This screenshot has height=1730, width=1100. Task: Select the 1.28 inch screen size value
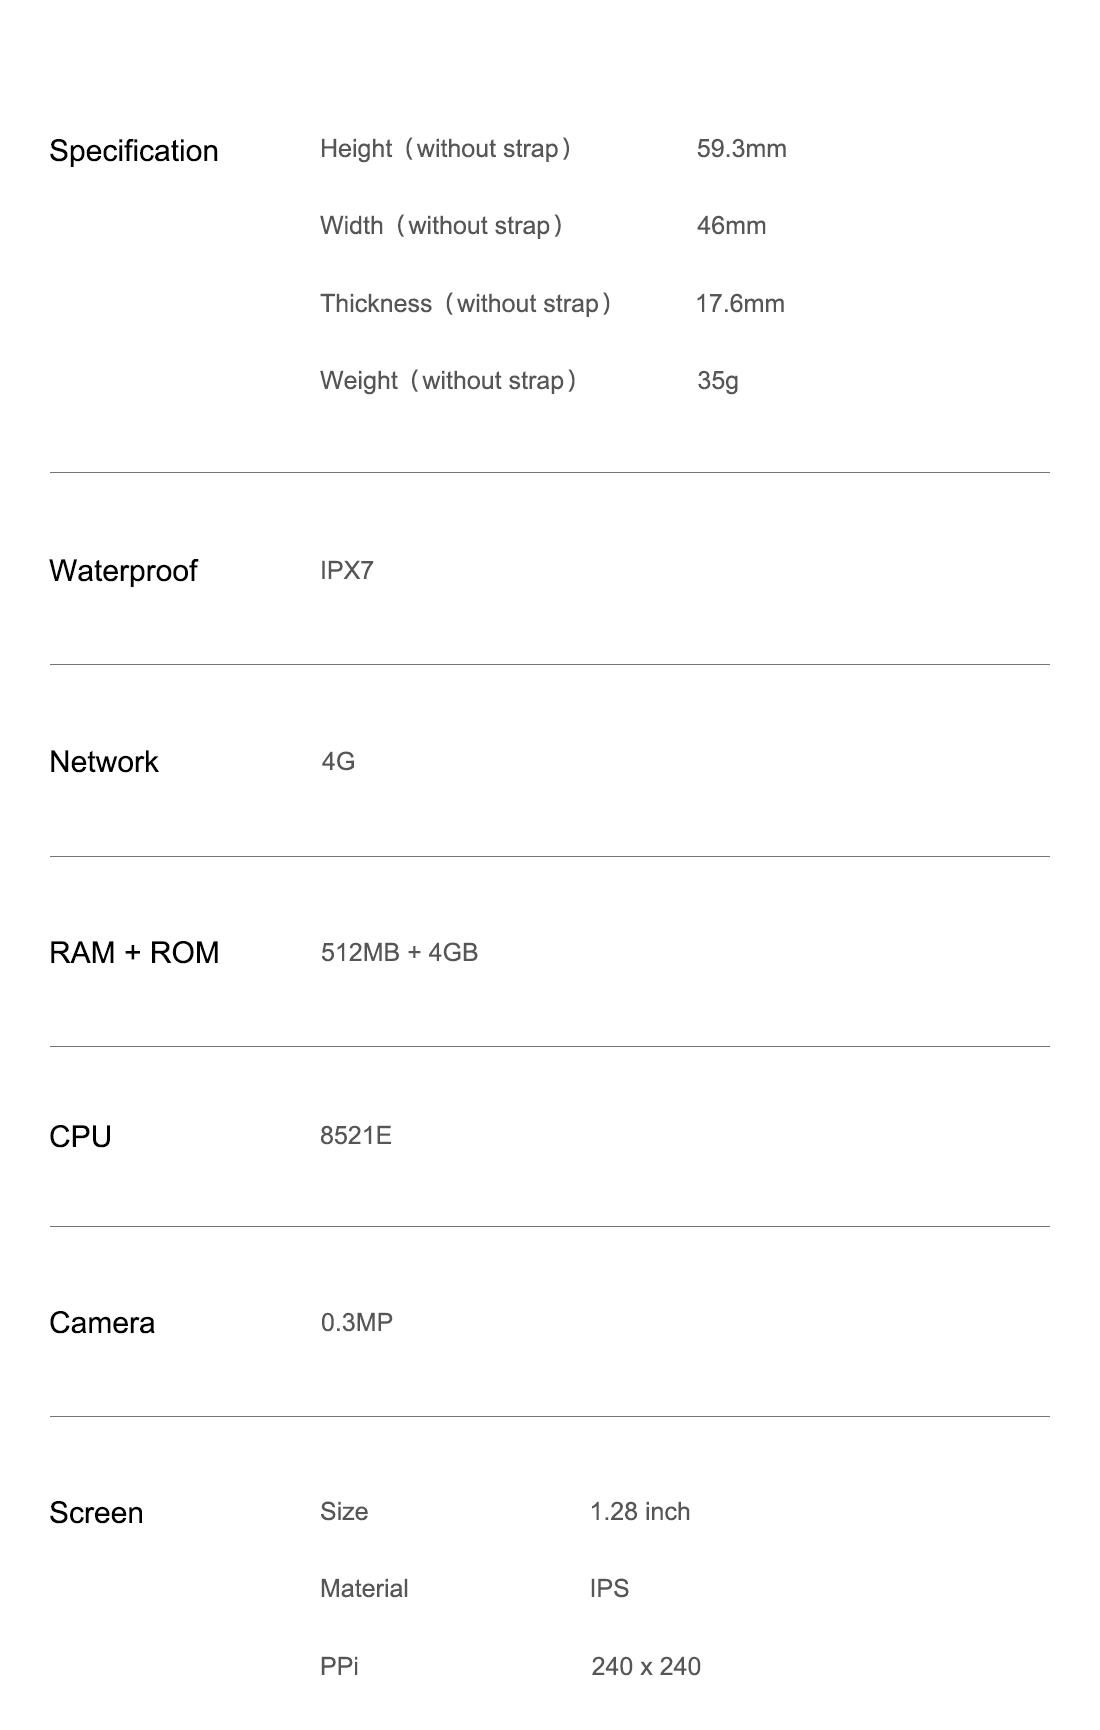(x=639, y=1512)
